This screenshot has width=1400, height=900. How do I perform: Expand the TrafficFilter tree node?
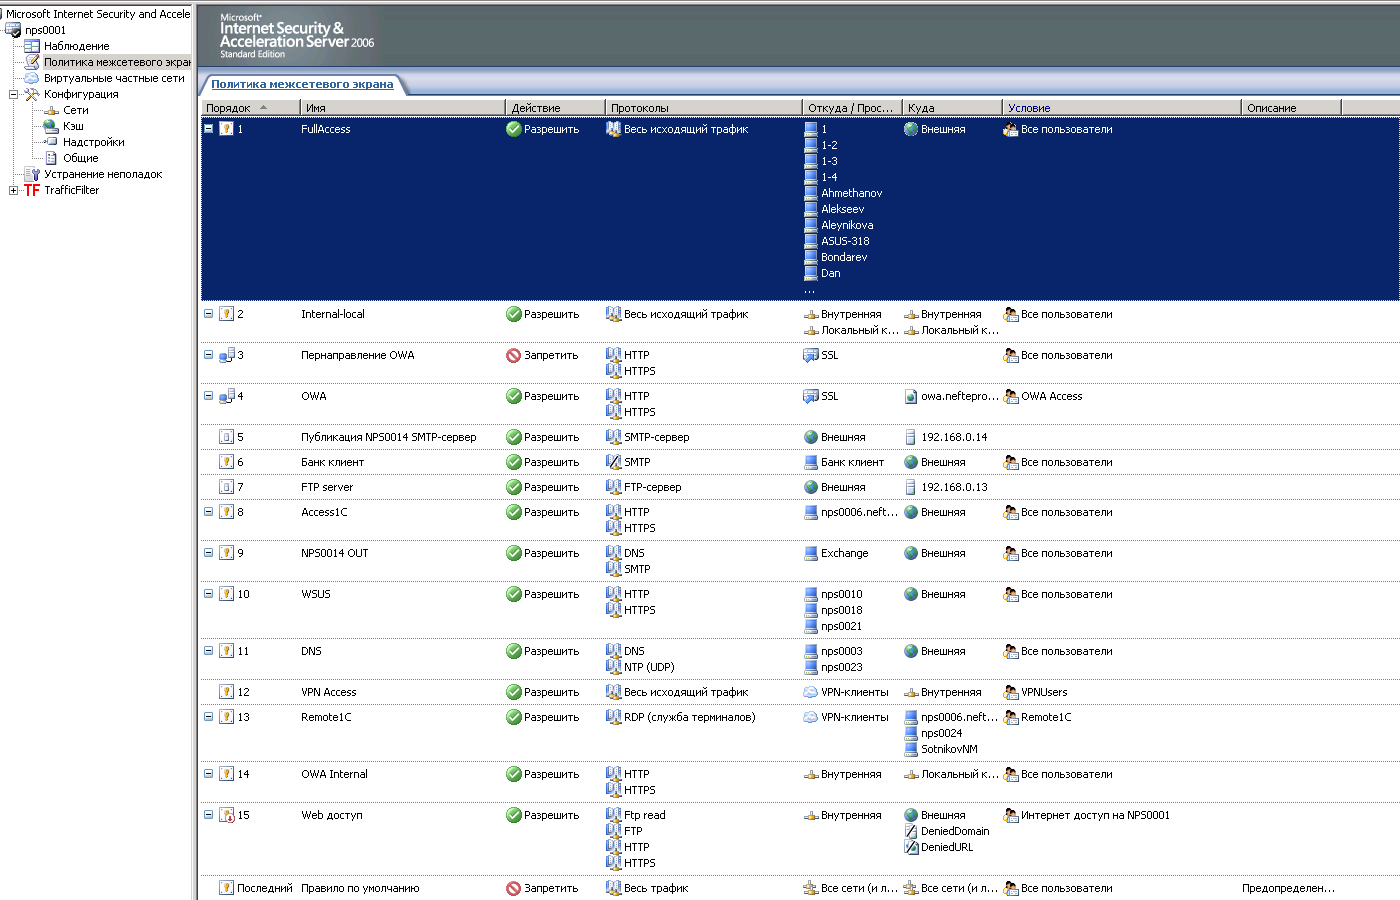pos(13,190)
